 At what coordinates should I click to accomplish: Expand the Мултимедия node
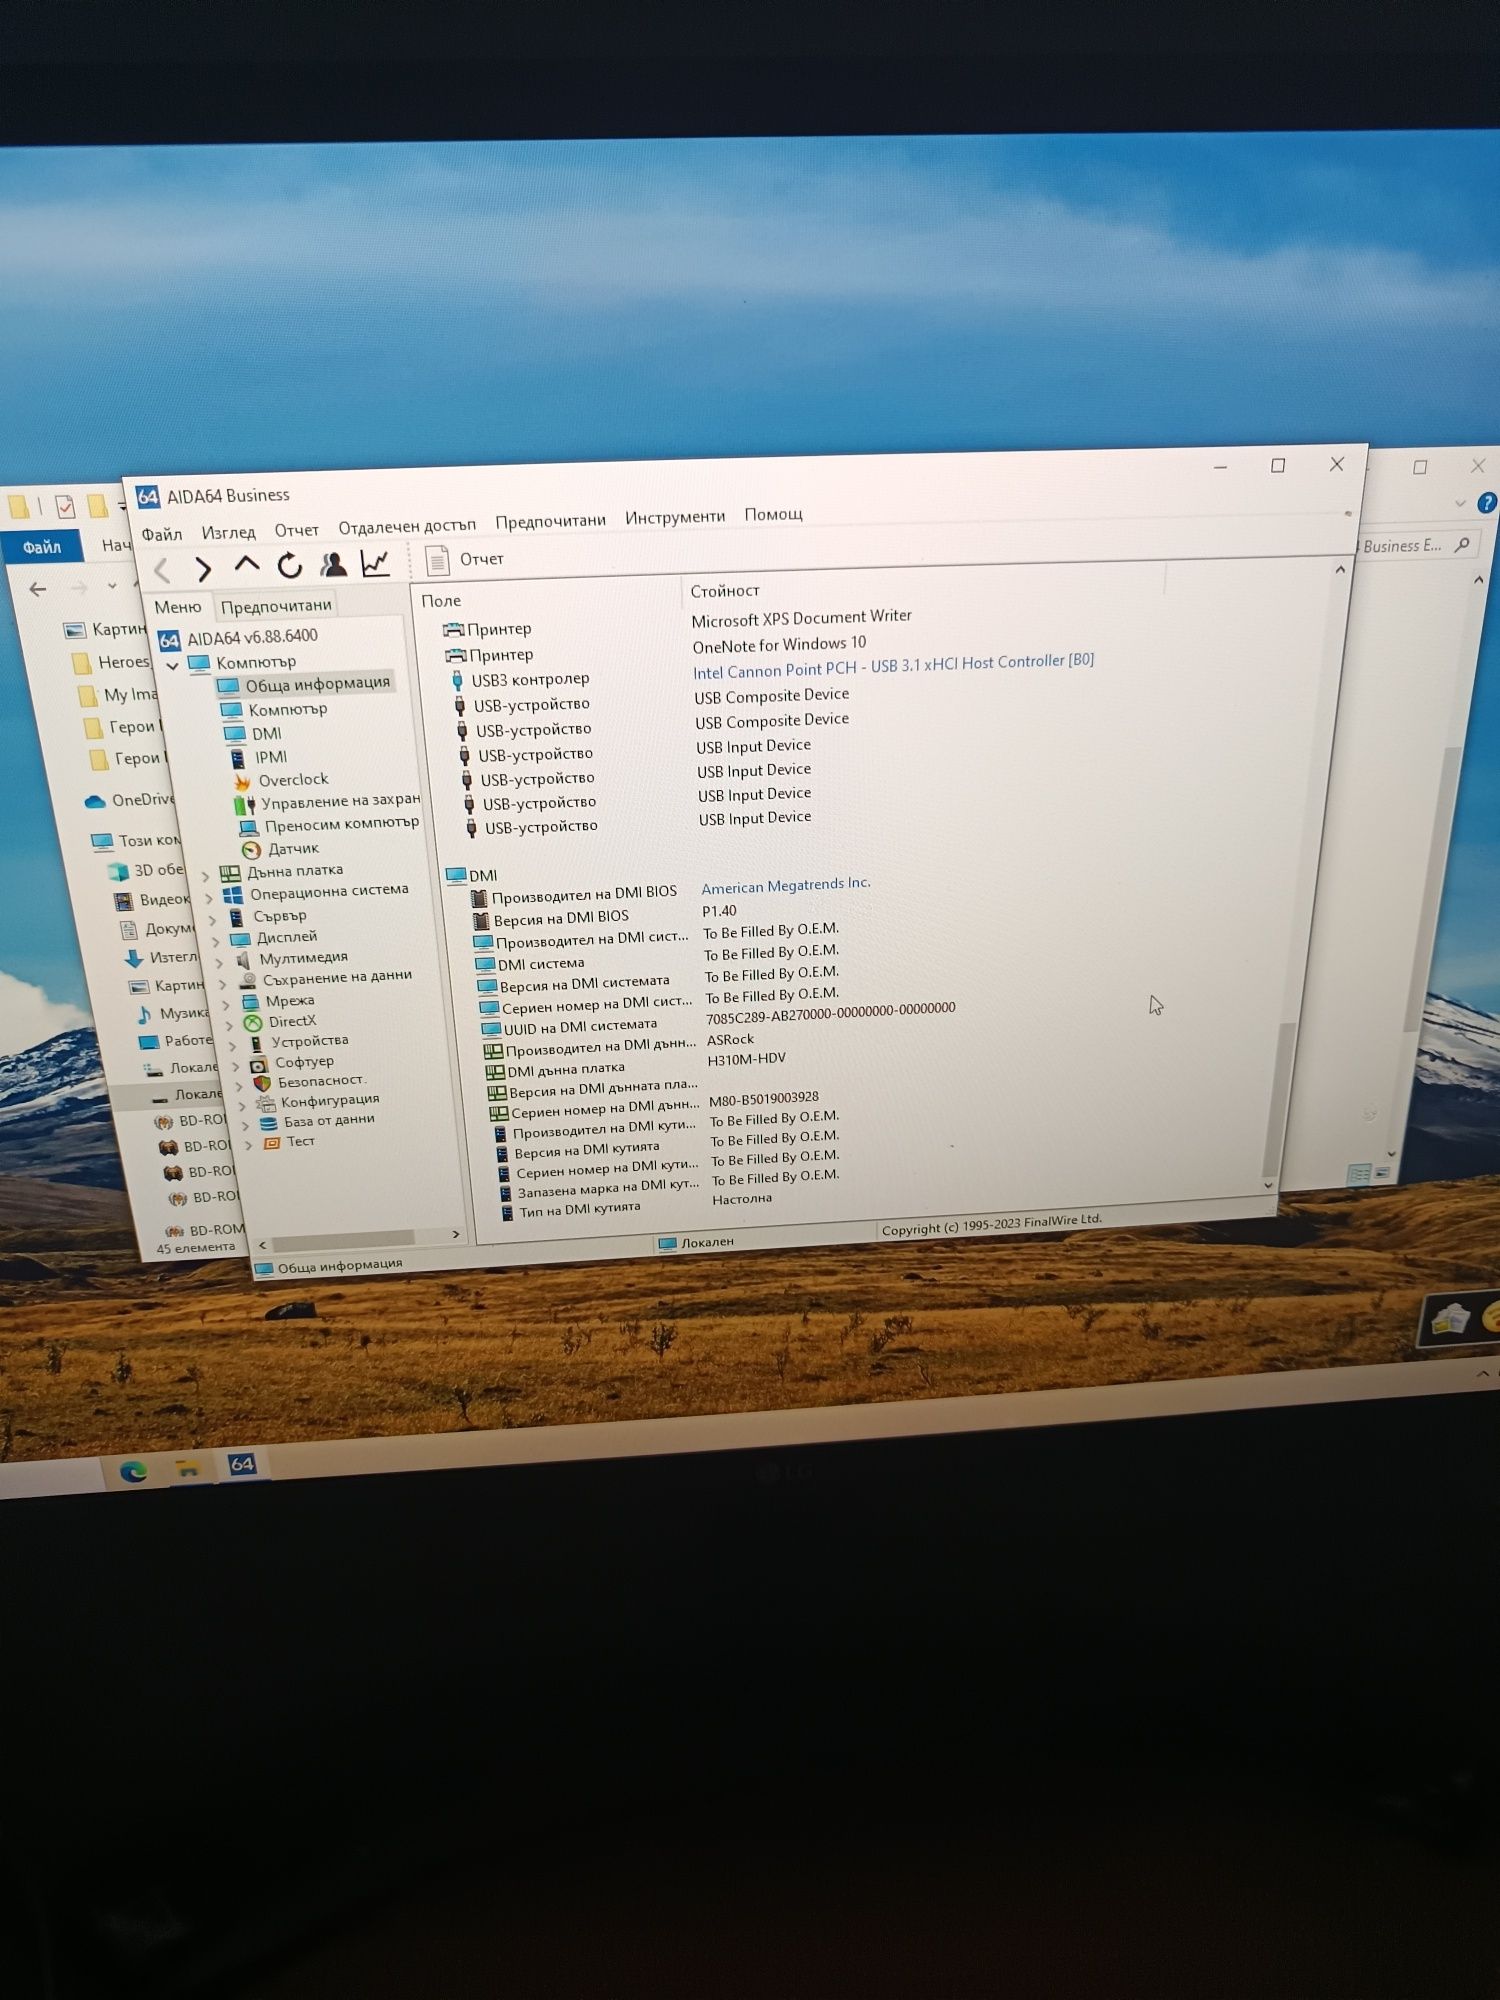[x=219, y=962]
